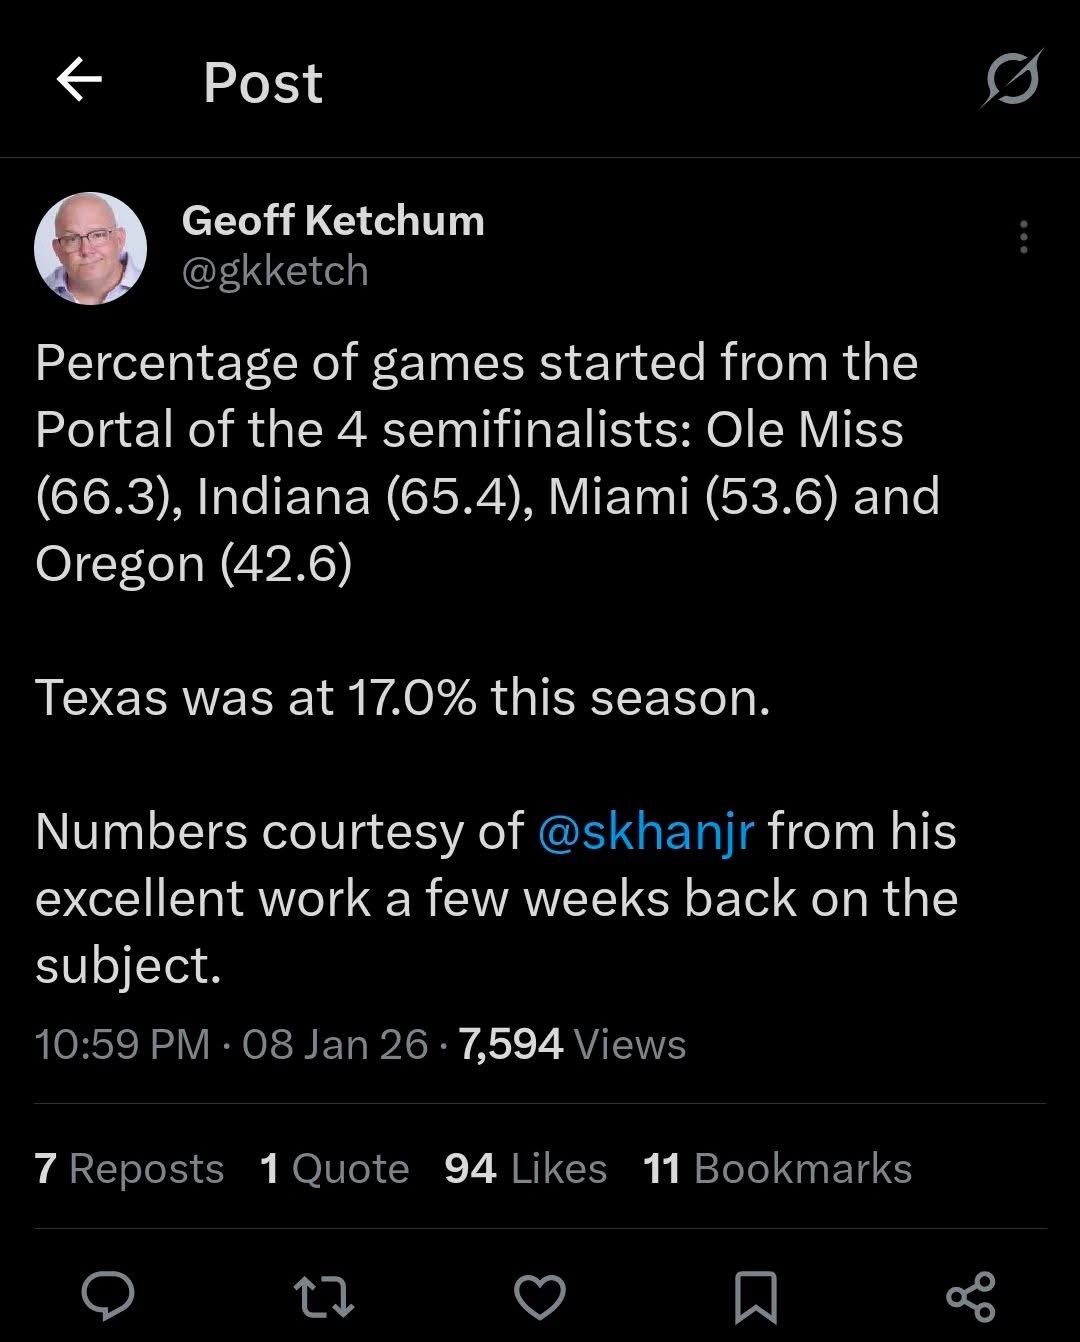Tap the "Texas was at 17.0%" text line
The image size is (1080, 1342).
(403, 697)
